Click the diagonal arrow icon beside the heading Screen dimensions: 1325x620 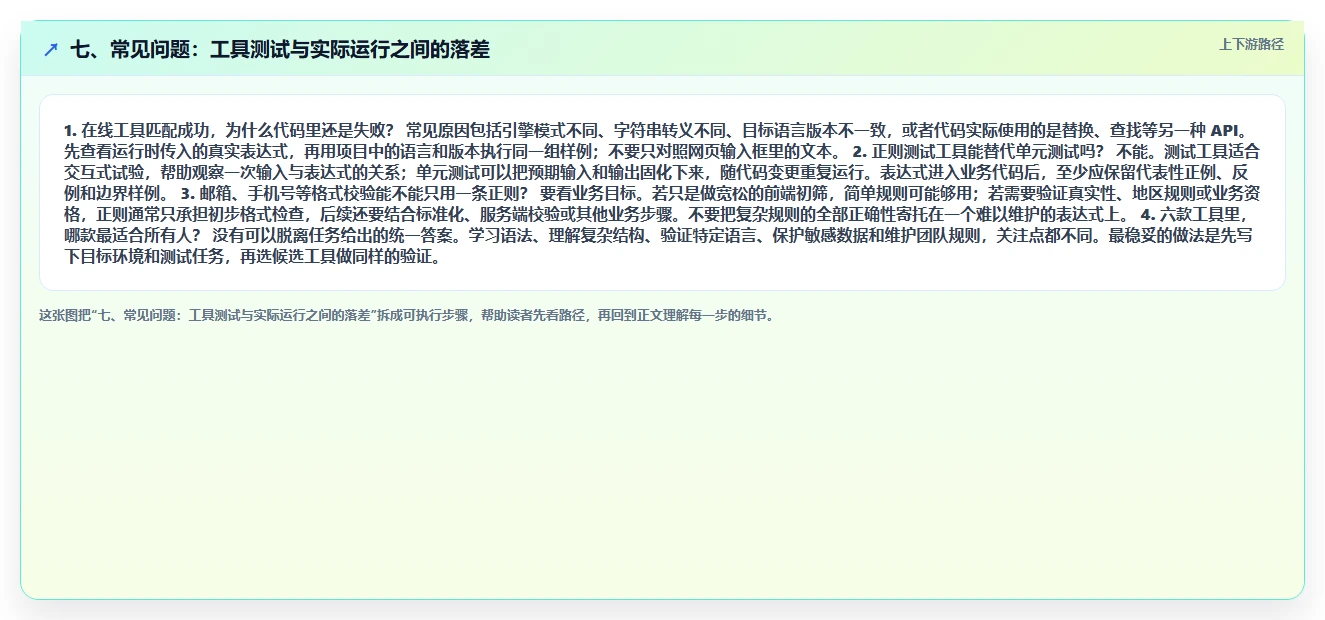point(51,49)
